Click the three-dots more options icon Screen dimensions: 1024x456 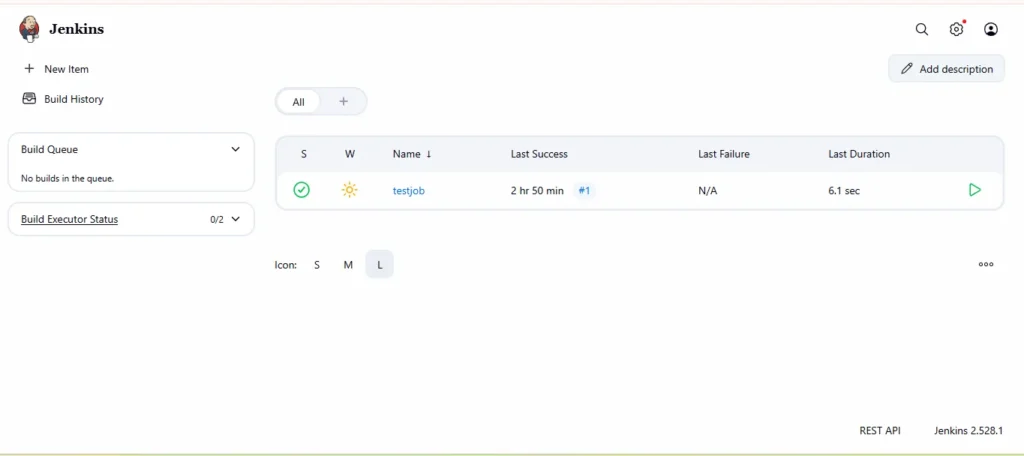(986, 265)
